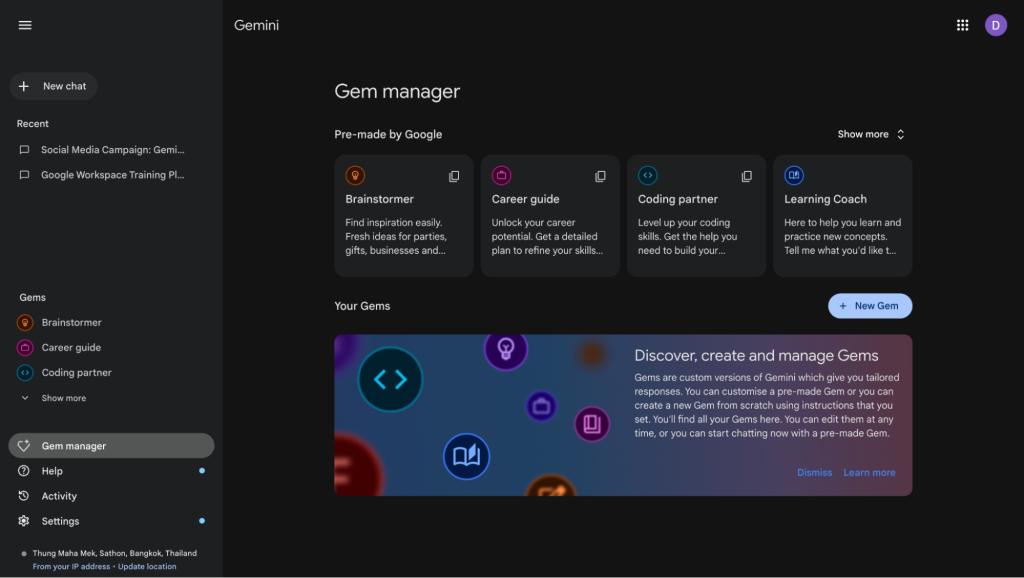The width and height of the screenshot is (1024, 578).
Task: Copy the Brainstormer gem card
Action: pos(454,176)
